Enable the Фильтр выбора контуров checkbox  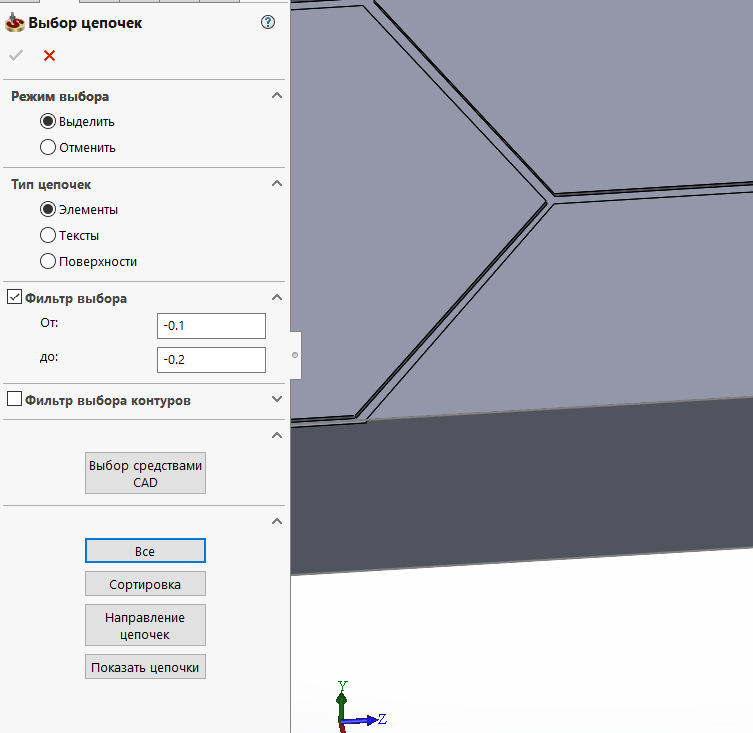[14, 398]
